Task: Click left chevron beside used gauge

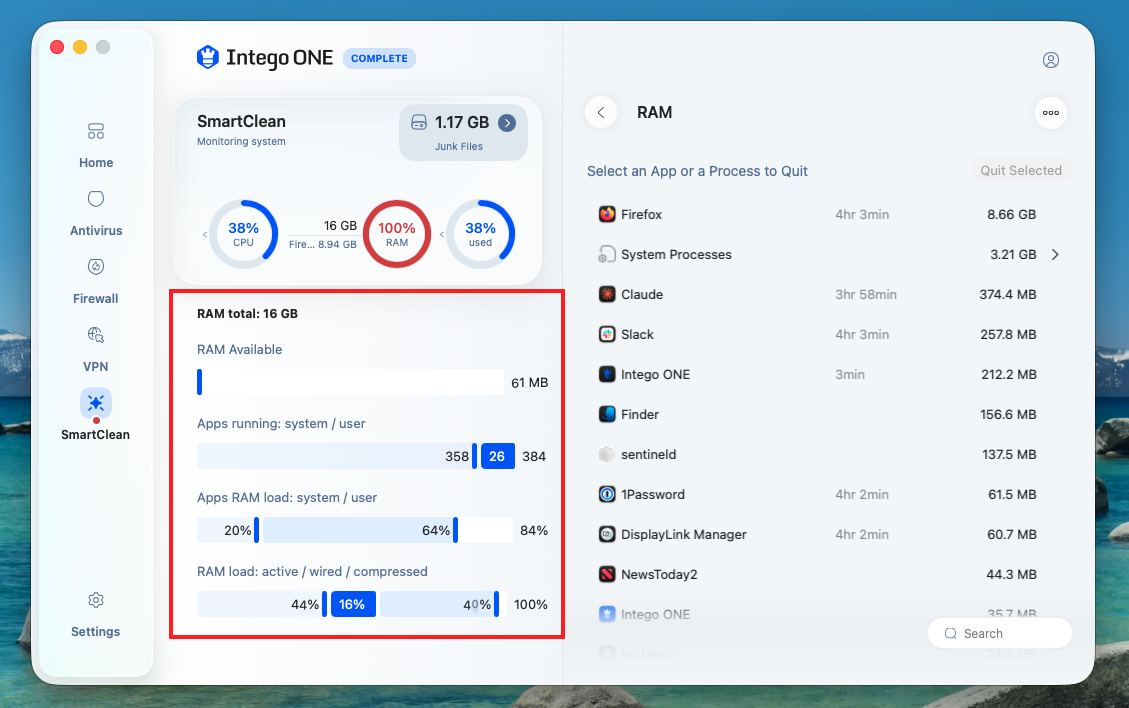Action: pos(441,235)
